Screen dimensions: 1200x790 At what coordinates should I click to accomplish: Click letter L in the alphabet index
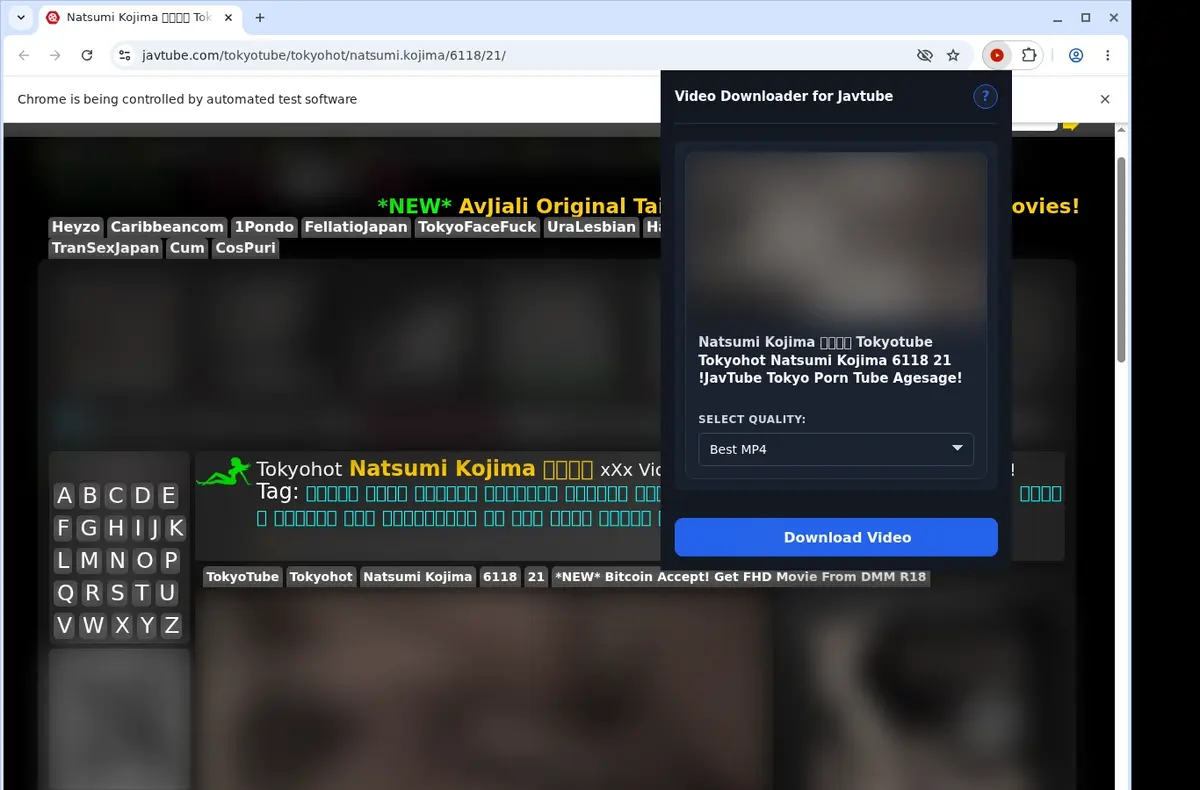[x=64, y=560]
